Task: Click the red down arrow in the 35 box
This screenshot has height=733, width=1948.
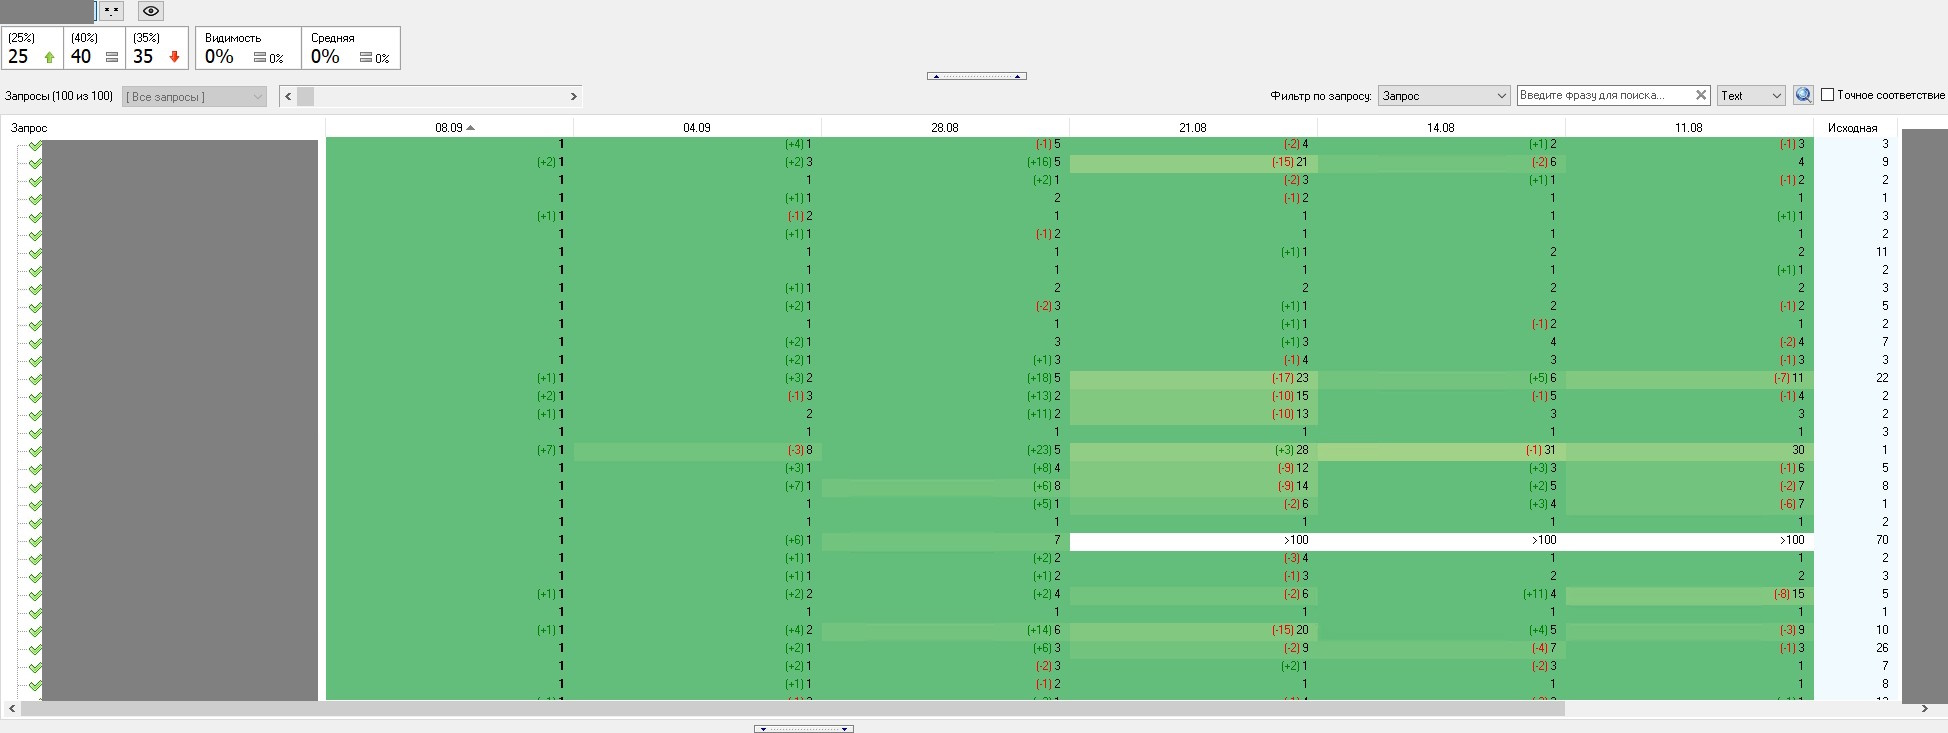Action: click(174, 57)
